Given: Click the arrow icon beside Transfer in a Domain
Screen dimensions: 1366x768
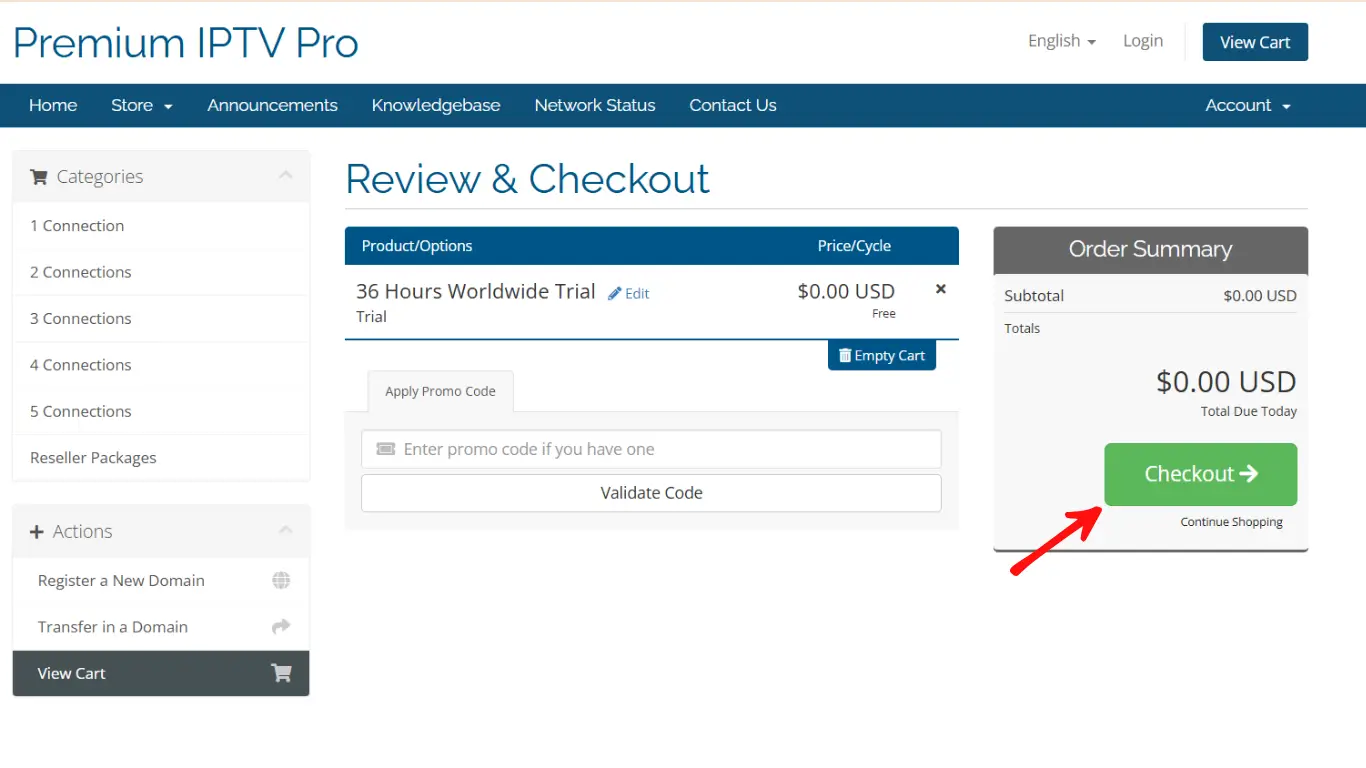Looking at the screenshot, I should (x=281, y=626).
